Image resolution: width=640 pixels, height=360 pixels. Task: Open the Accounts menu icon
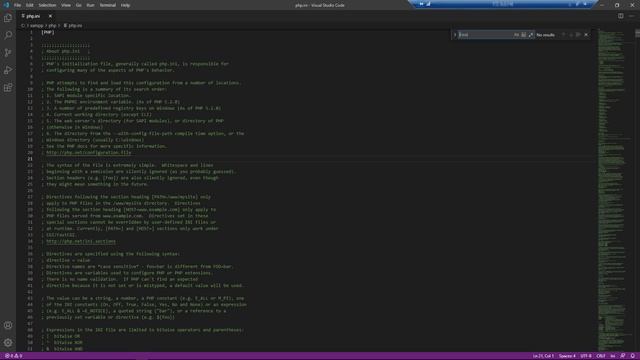[x=8, y=325]
